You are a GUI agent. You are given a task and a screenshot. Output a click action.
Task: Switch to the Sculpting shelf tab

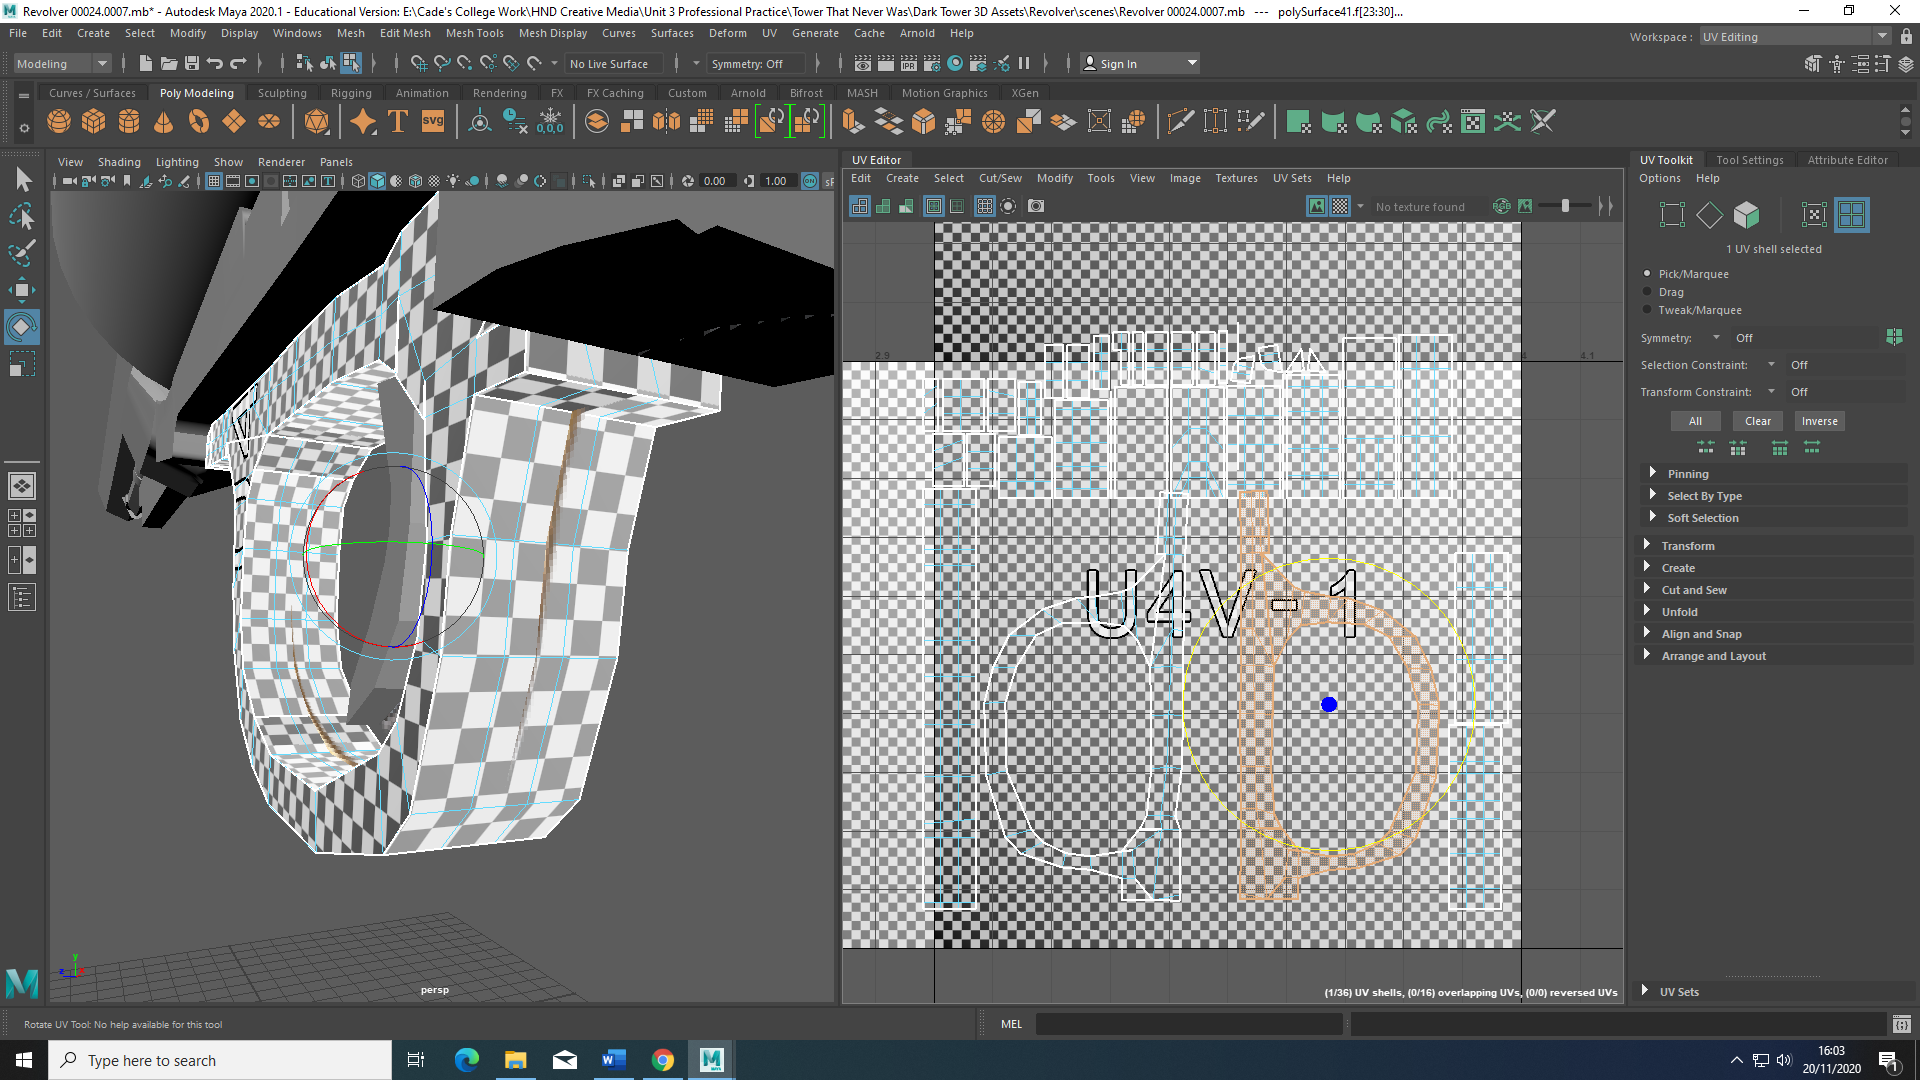click(282, 93)
